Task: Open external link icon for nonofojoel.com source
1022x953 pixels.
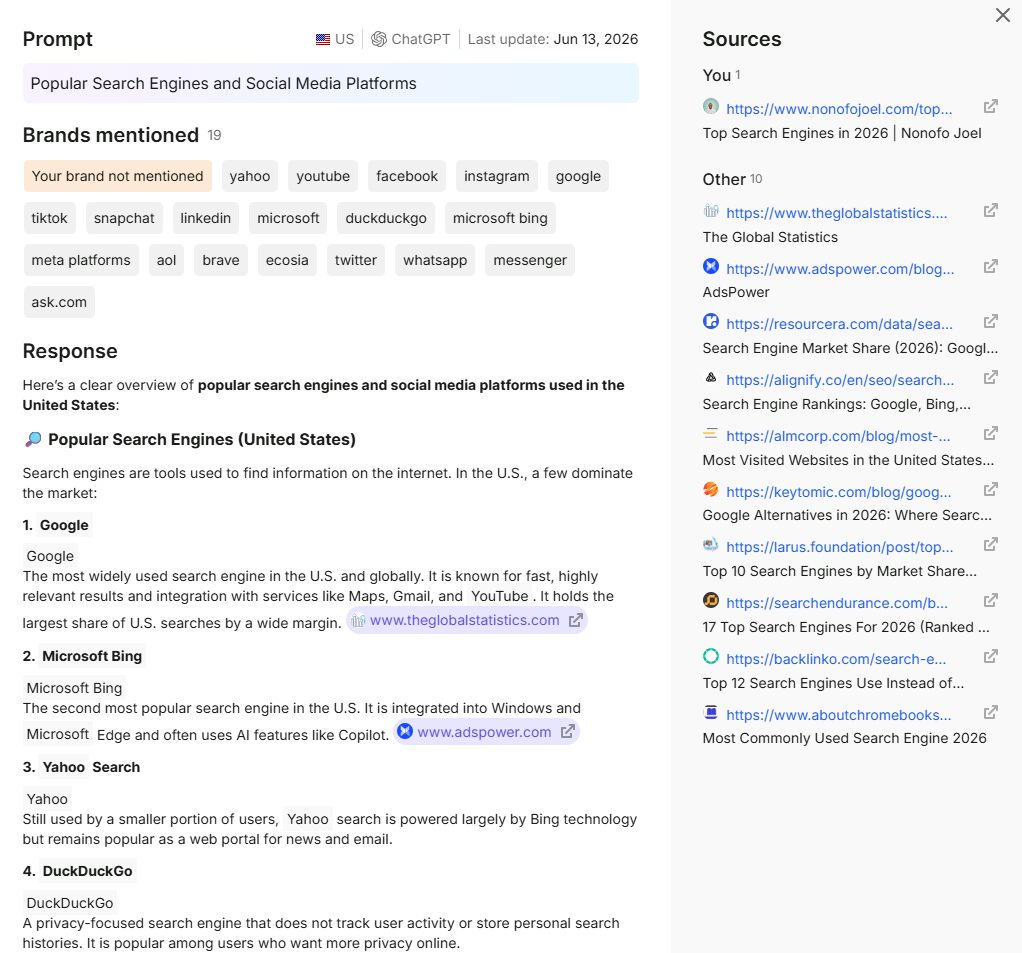Action: 991,106
